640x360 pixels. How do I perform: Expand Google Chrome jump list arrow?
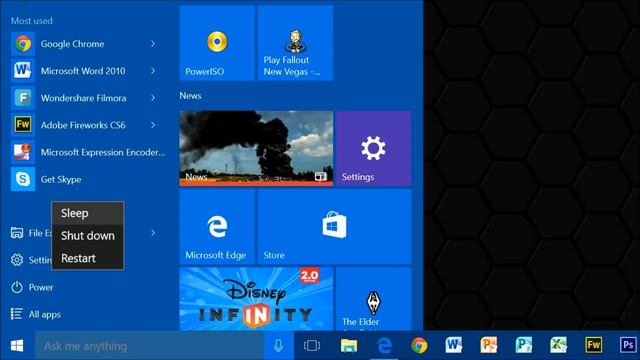153,44
